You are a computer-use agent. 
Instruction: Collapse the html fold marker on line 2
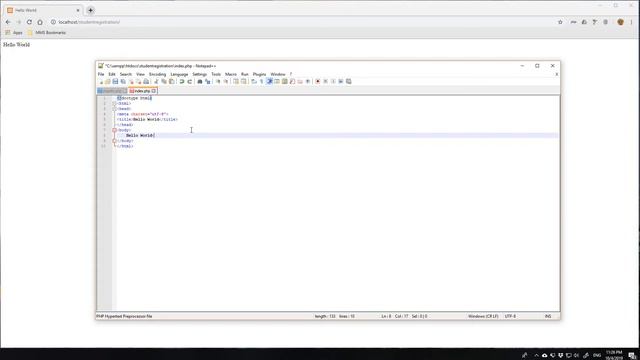[x=114, y=104]
